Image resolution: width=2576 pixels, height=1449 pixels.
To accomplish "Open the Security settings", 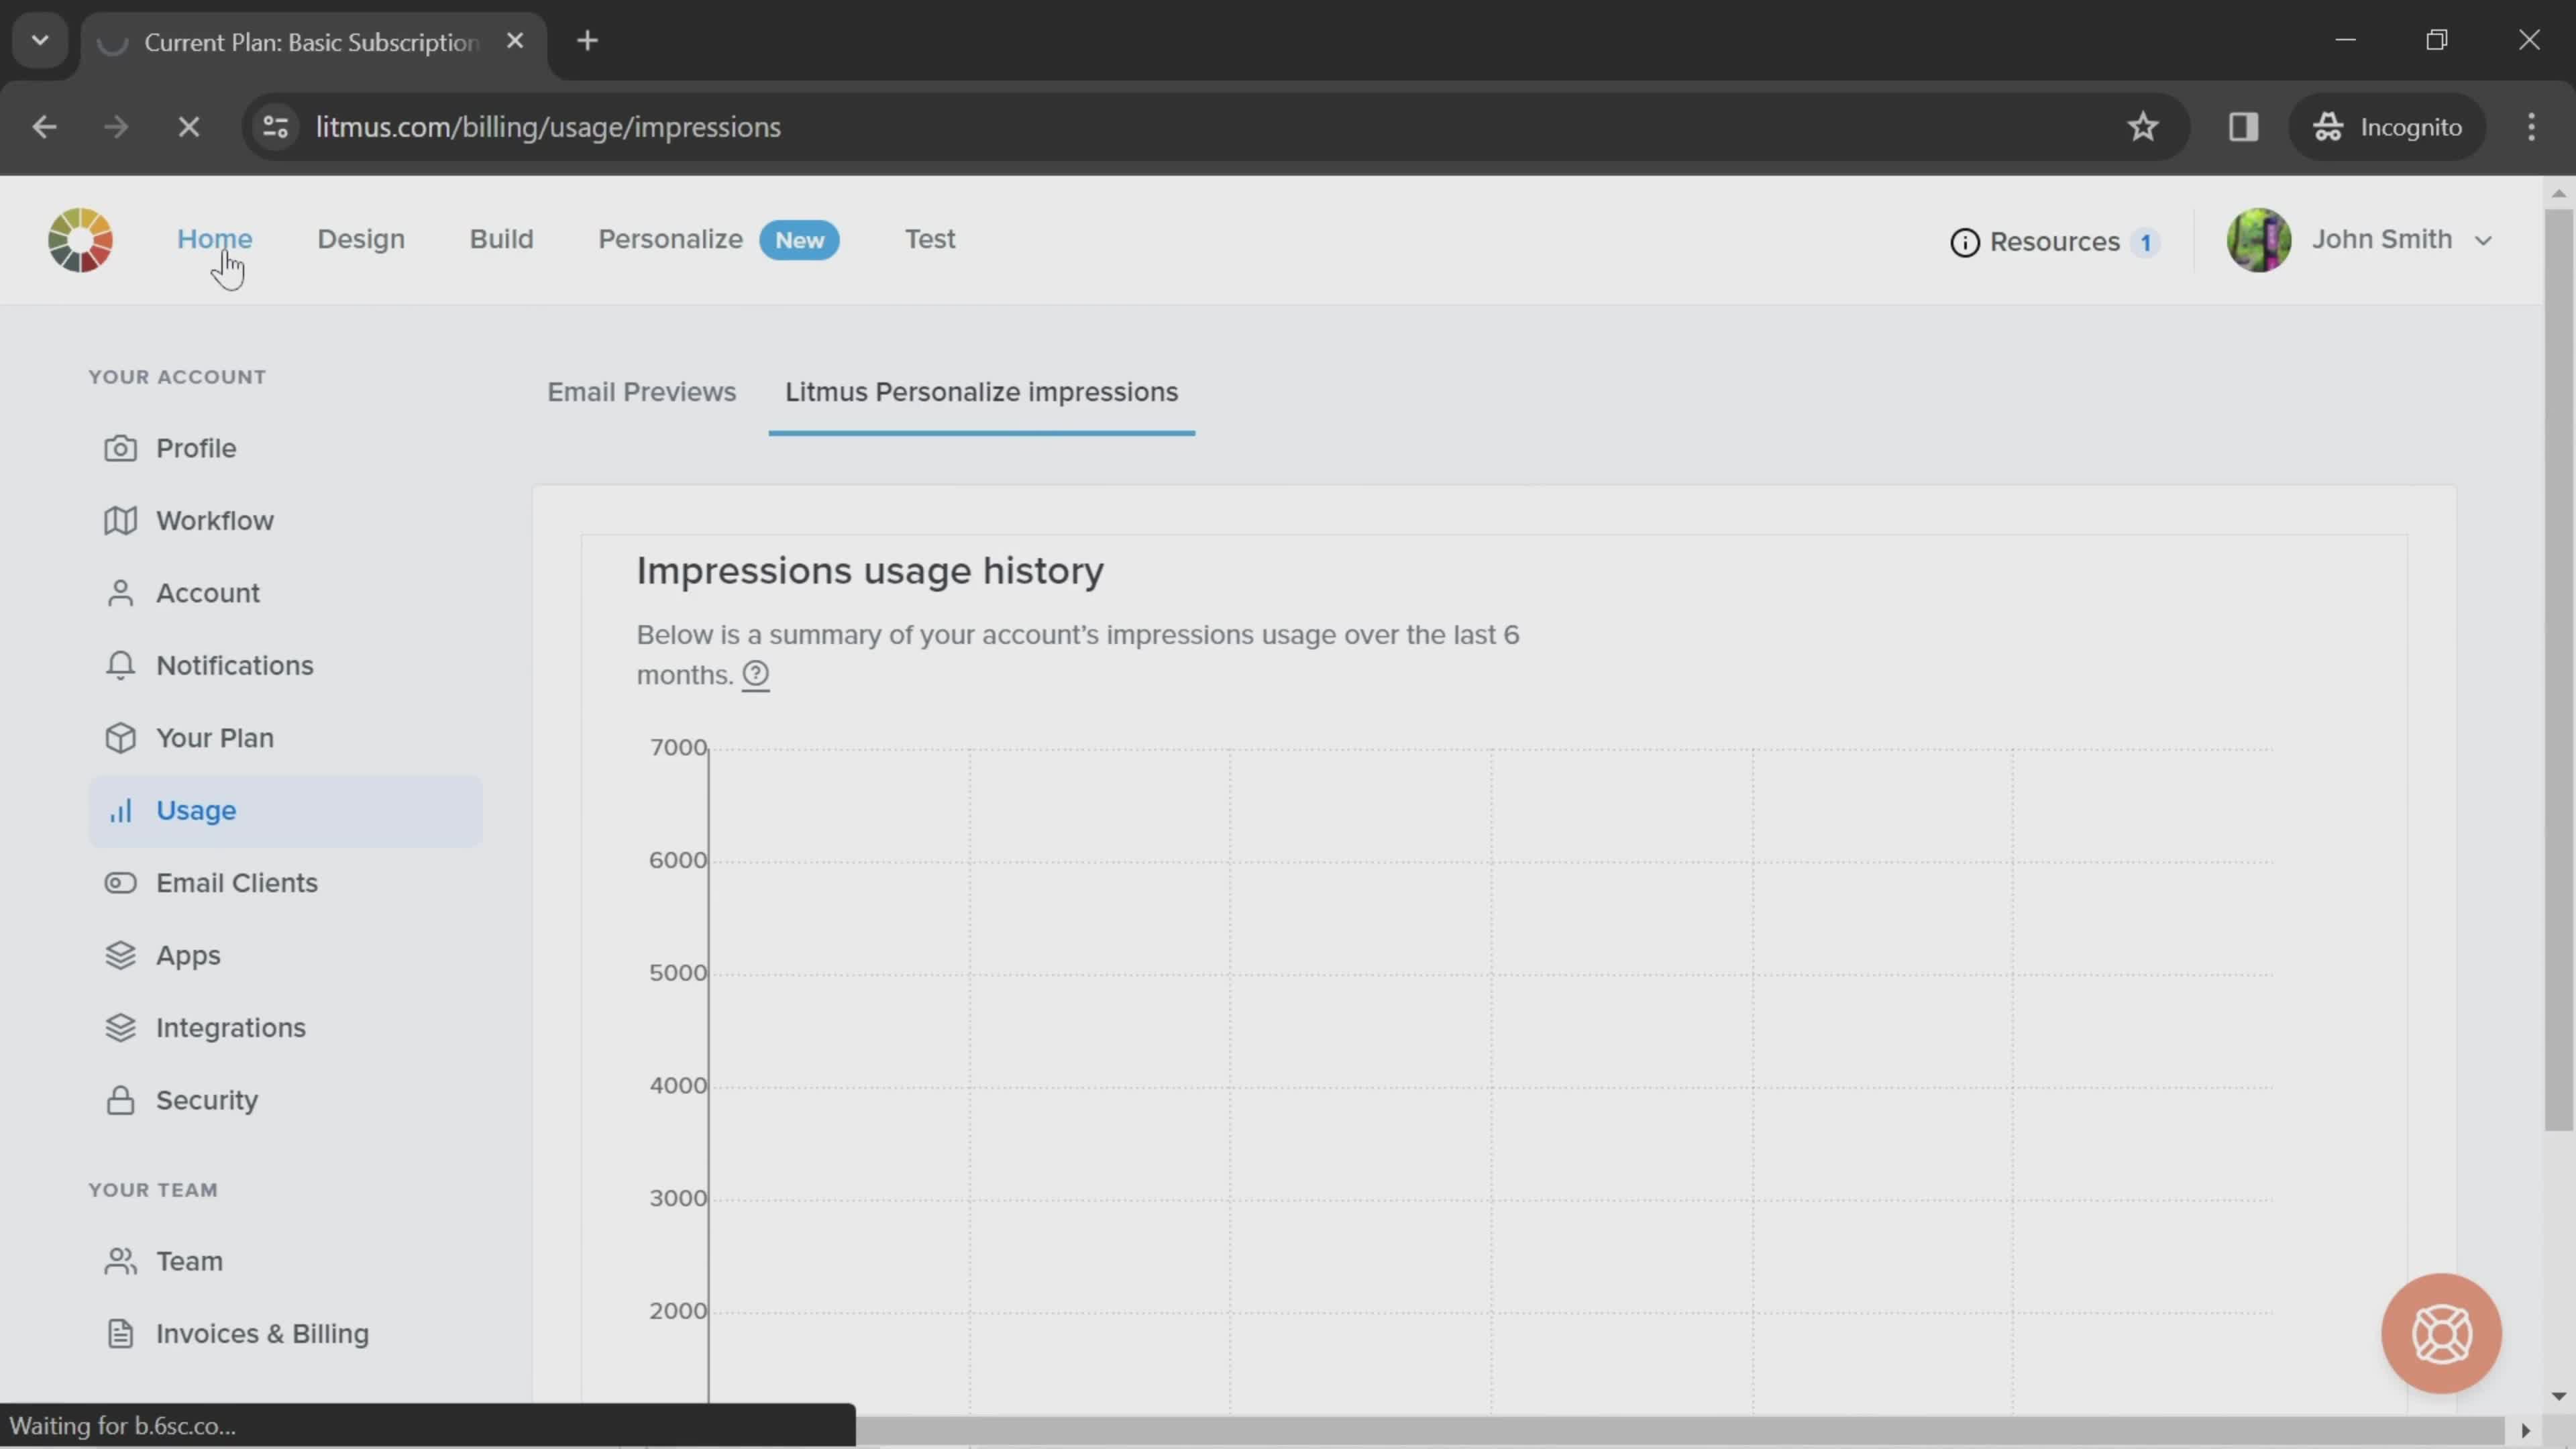I will (x=206, y=1101).
